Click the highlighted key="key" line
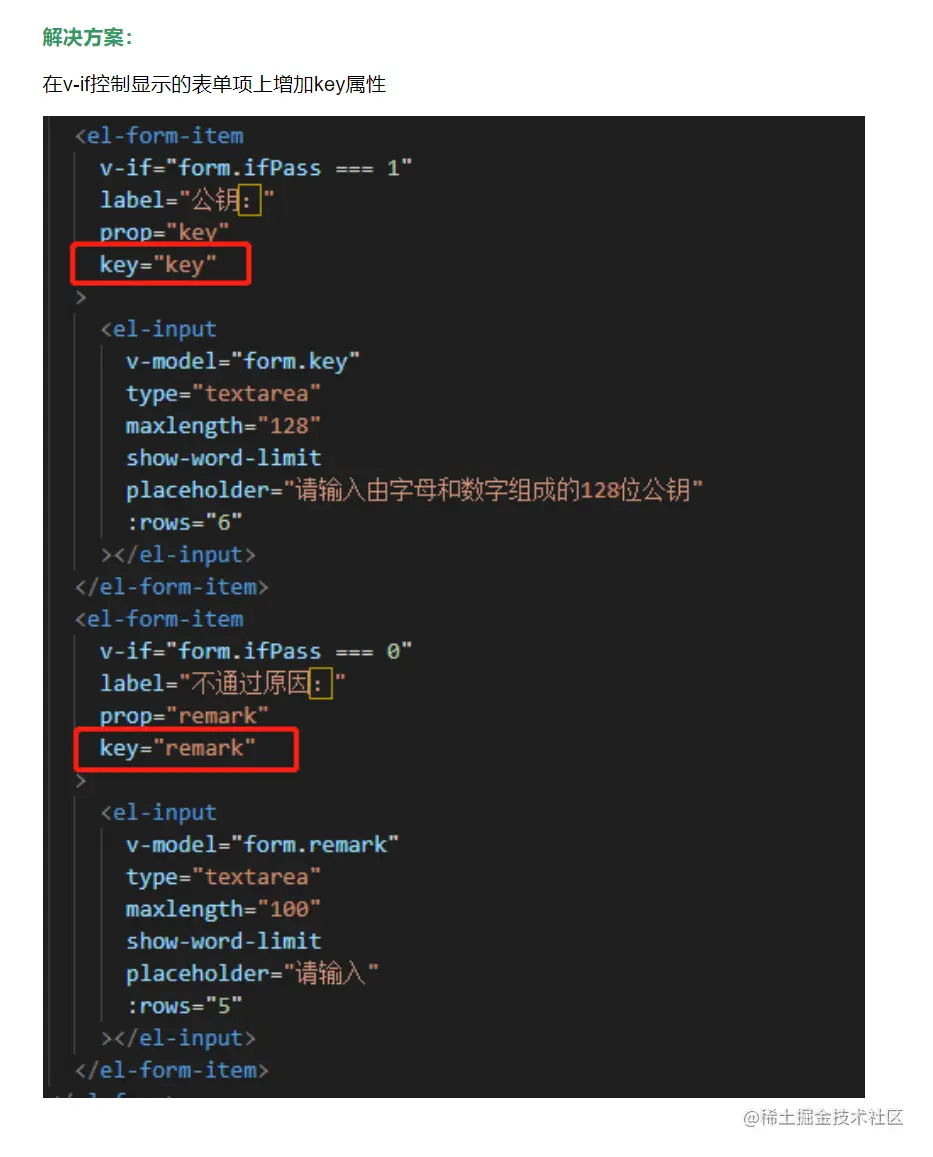The height and width of the screenshot is (1157, 933). (x=159, y=264)
